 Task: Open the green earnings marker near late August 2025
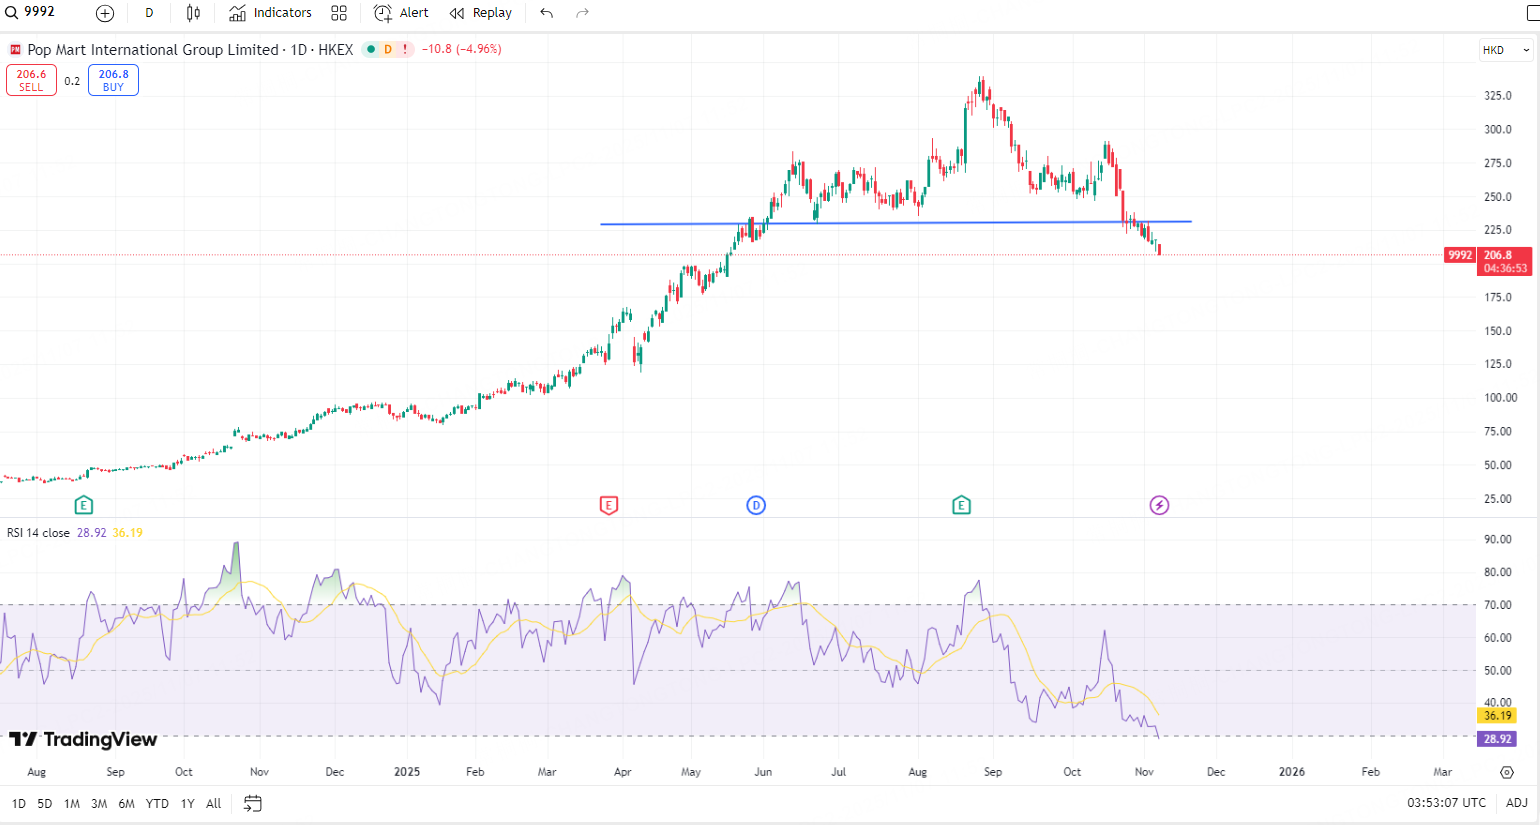tap(961, 505)
